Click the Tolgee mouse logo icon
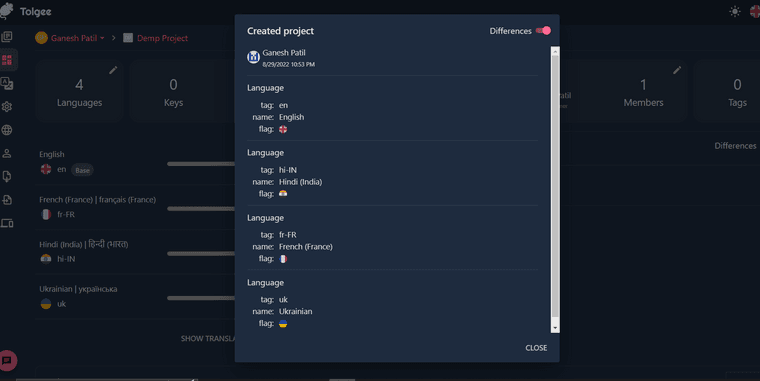760x381 pixels. [x=6, y=11]
